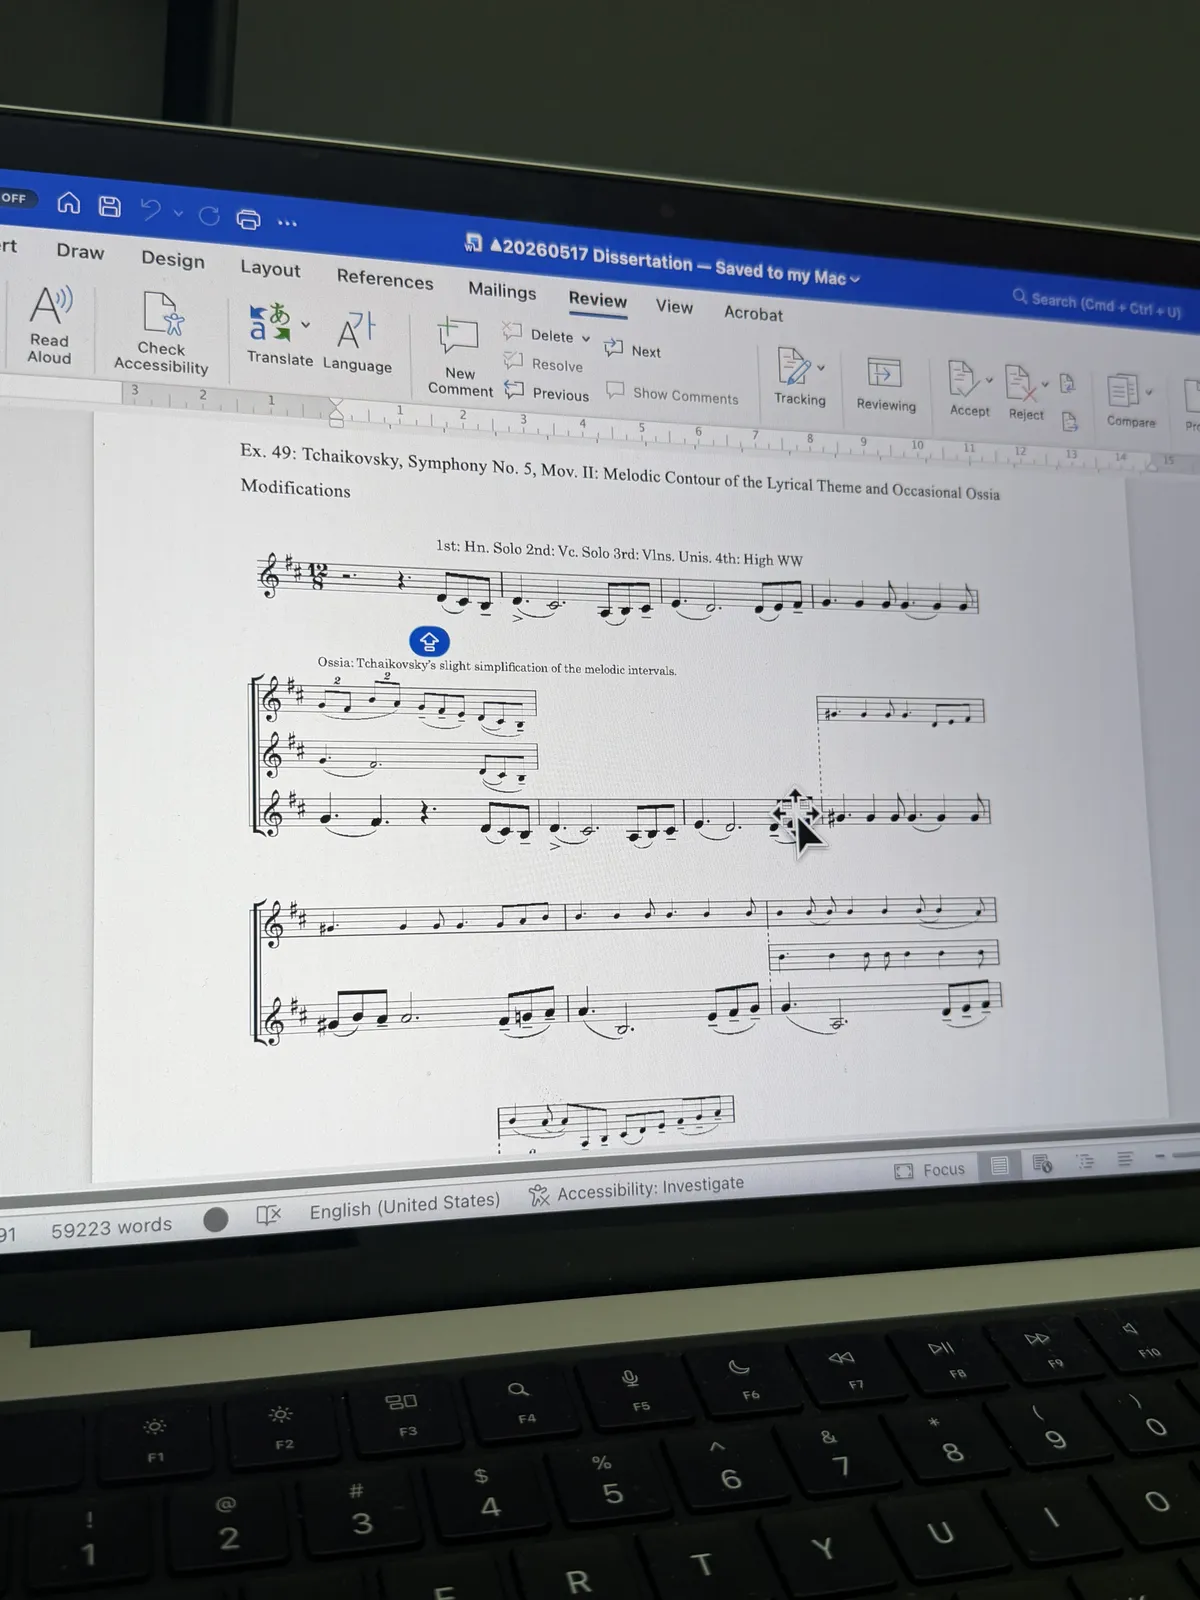This screenshot has height=1600, width=1200.
Task: Click Show Comments button
Action: [673, 394]
